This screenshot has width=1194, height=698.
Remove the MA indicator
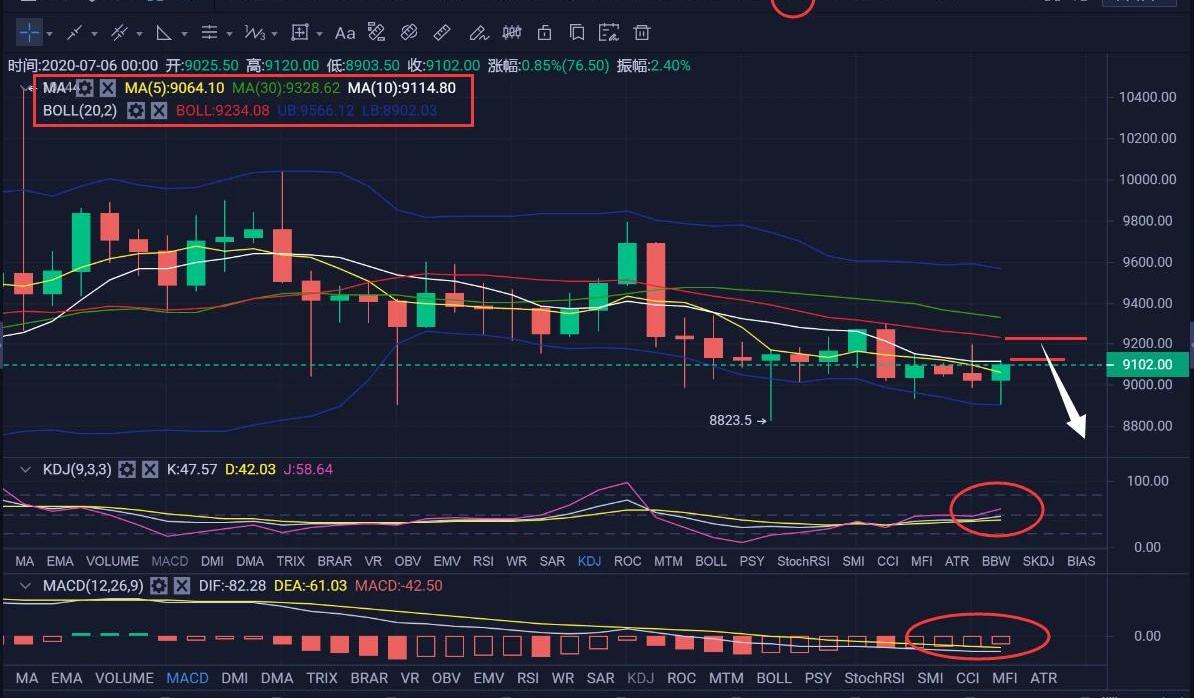coord(108,88)
